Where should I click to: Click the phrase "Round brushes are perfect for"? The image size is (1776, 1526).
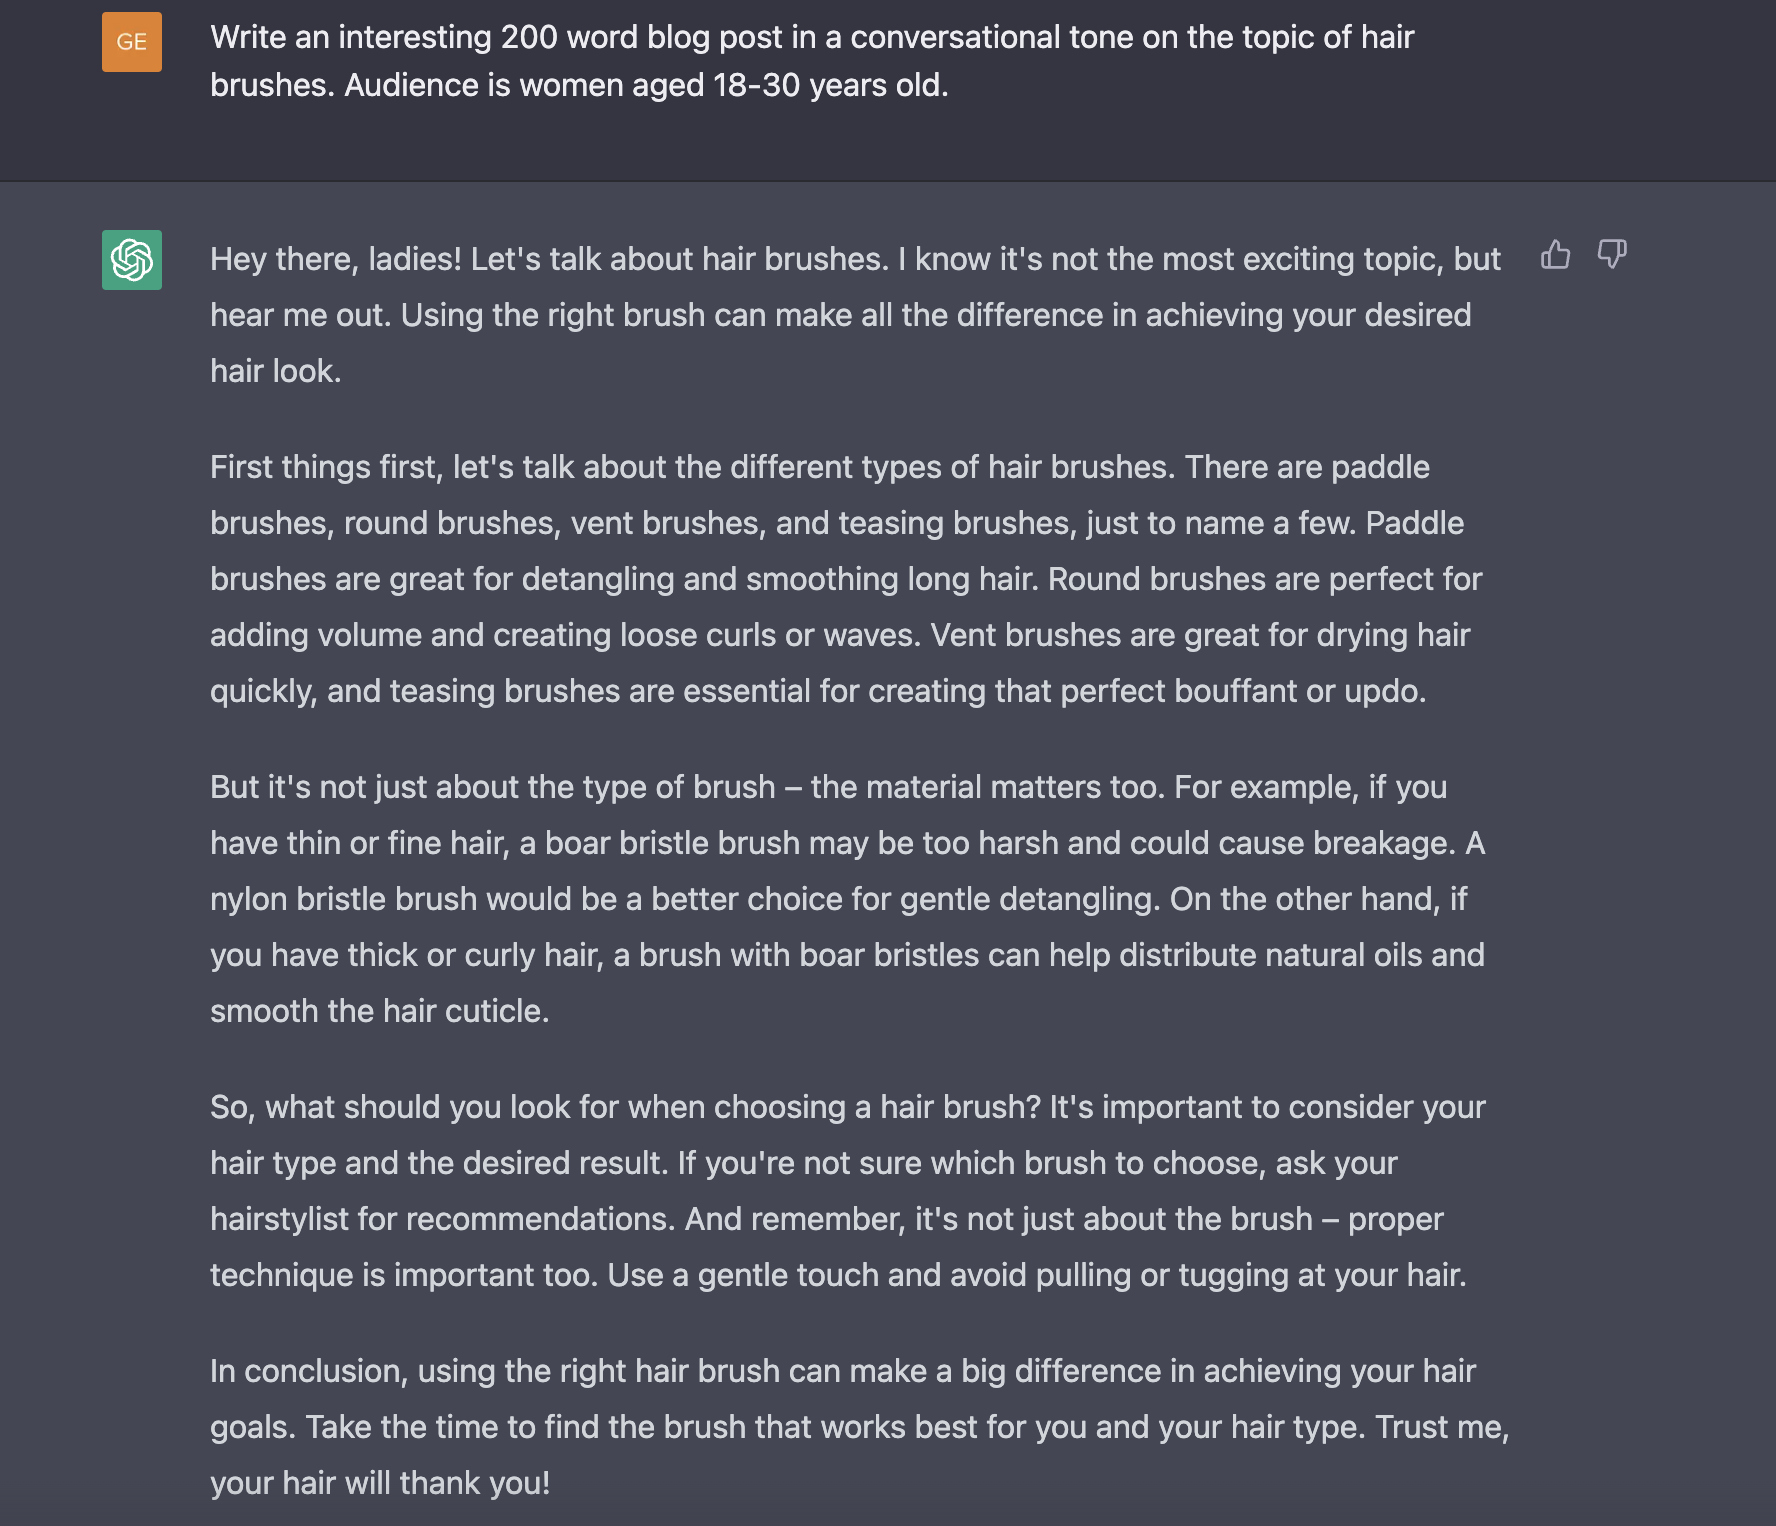click(1264, 579)
